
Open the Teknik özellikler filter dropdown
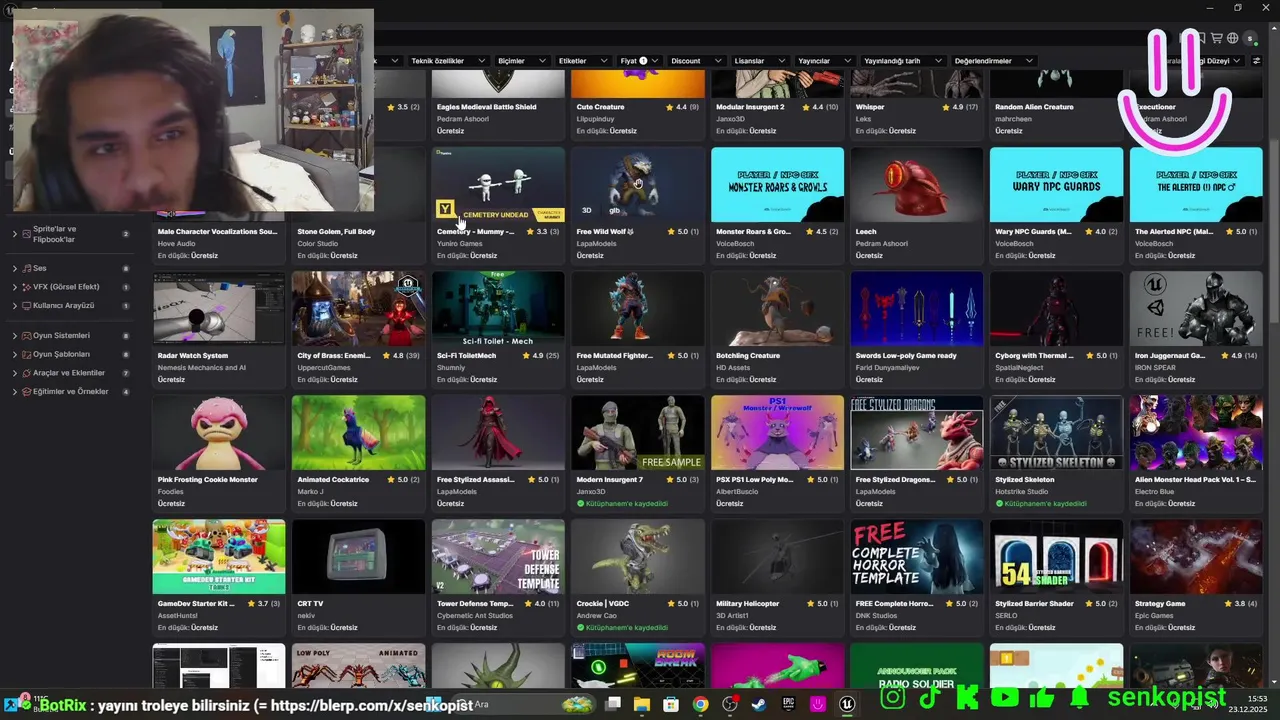[x=447, y=61]
